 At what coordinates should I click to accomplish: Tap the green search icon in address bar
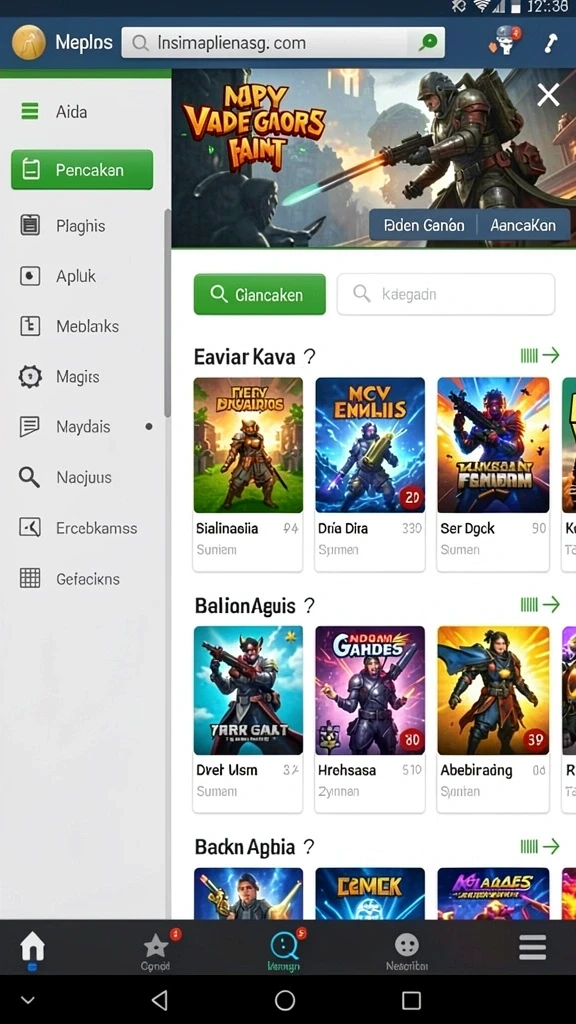tap(429, 42)
